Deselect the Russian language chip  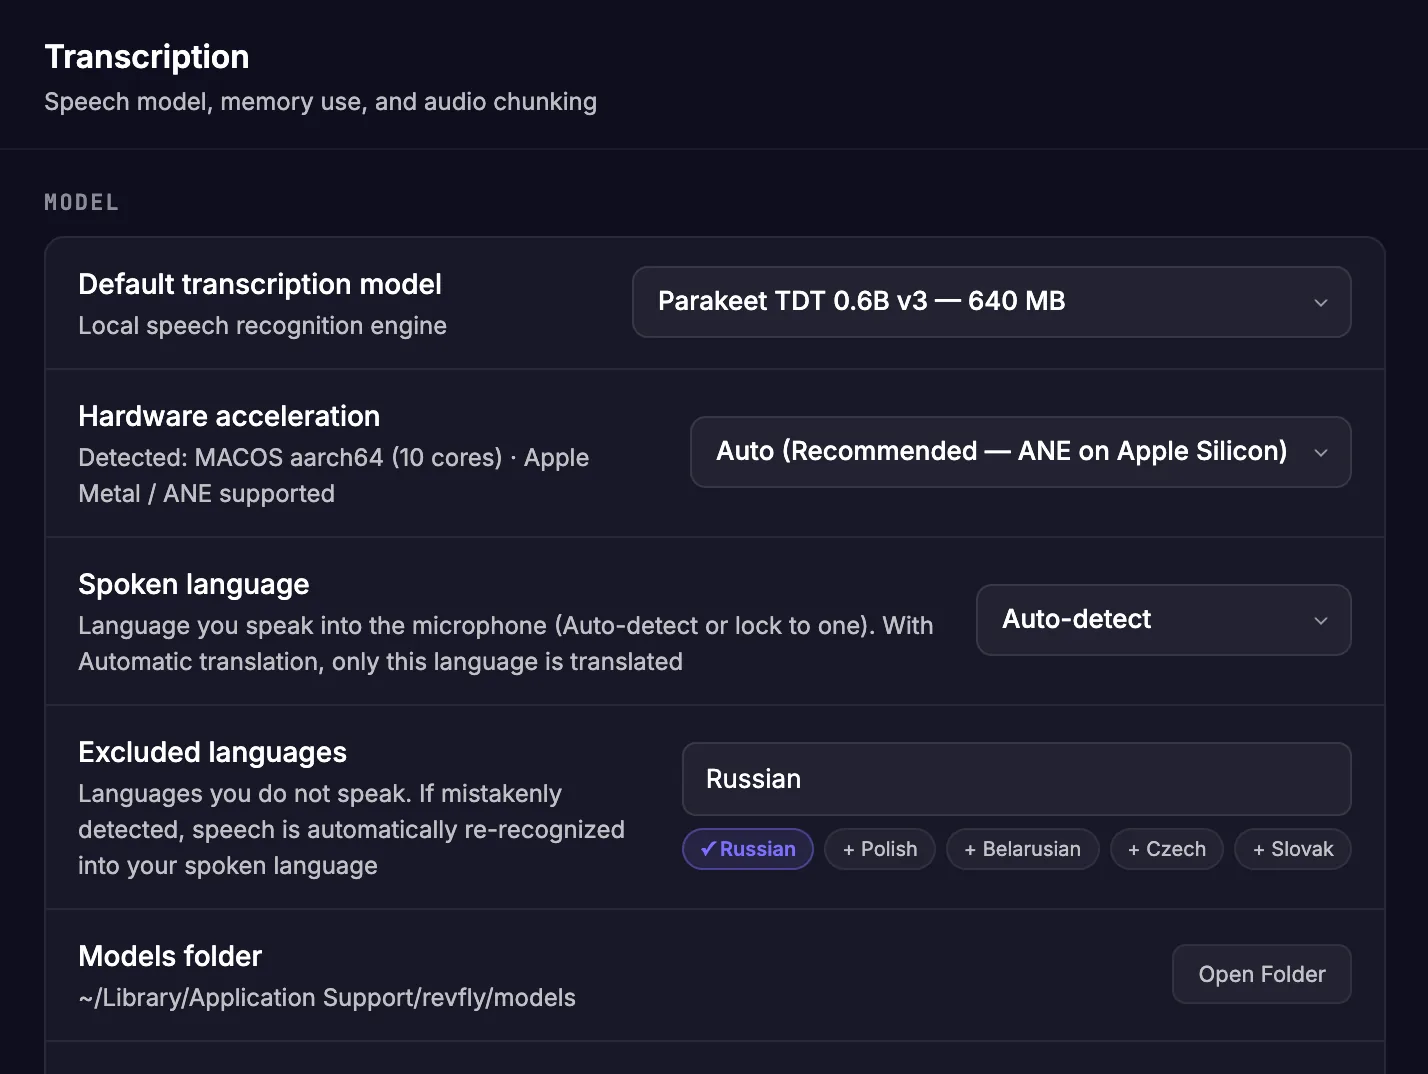tap(748, 849)
